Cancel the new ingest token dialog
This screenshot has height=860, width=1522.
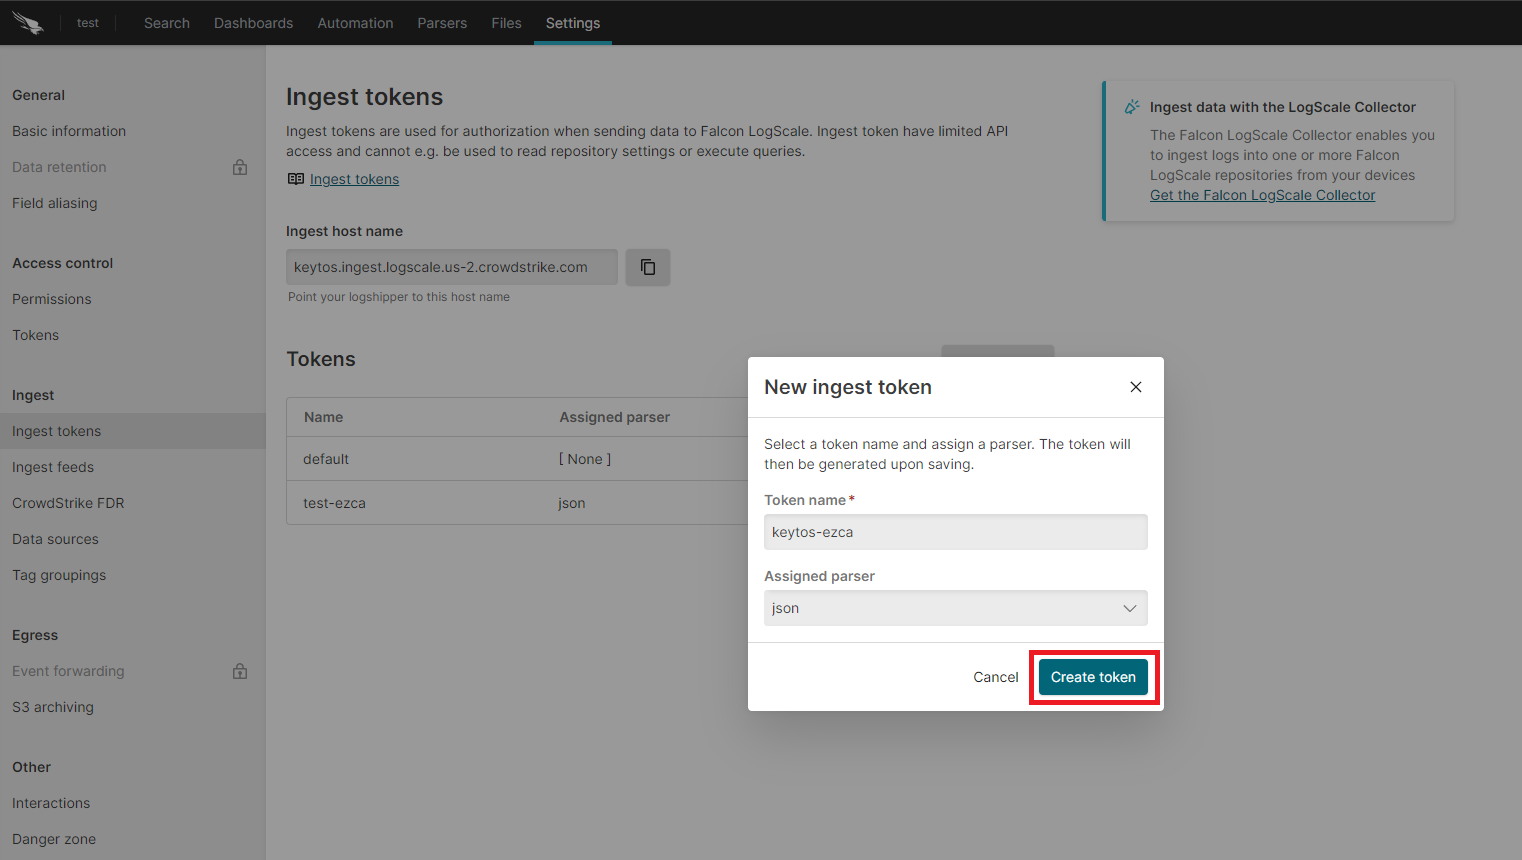(x=996, y=677)
